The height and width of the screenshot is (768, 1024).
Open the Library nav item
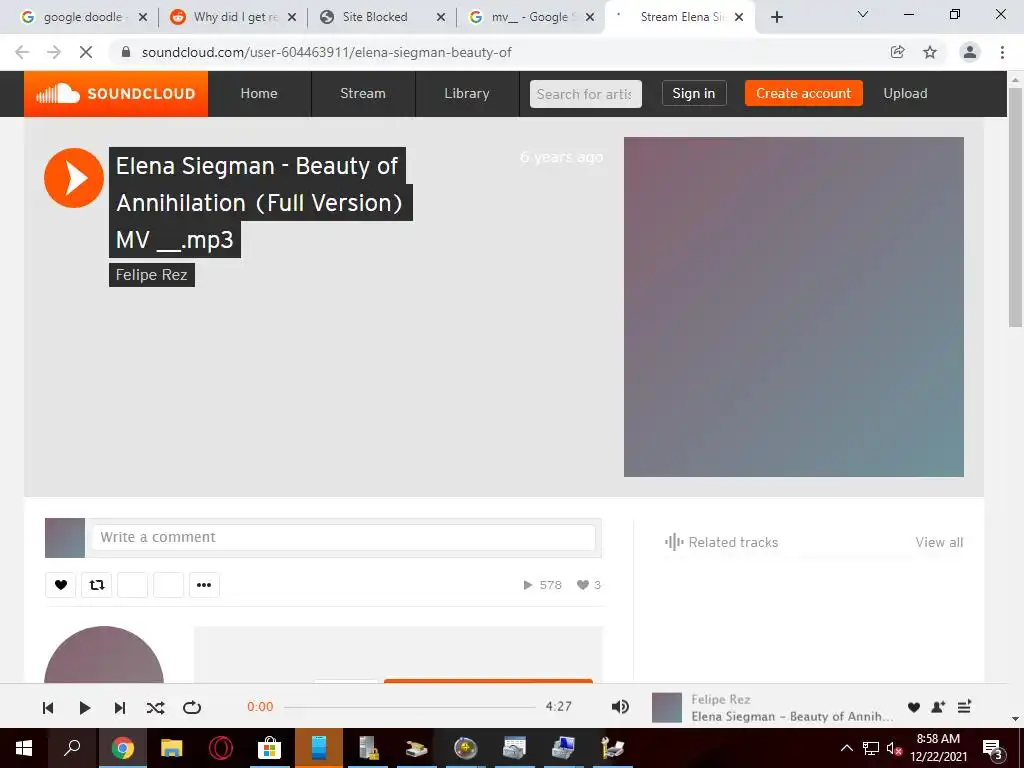coord(466,93)
